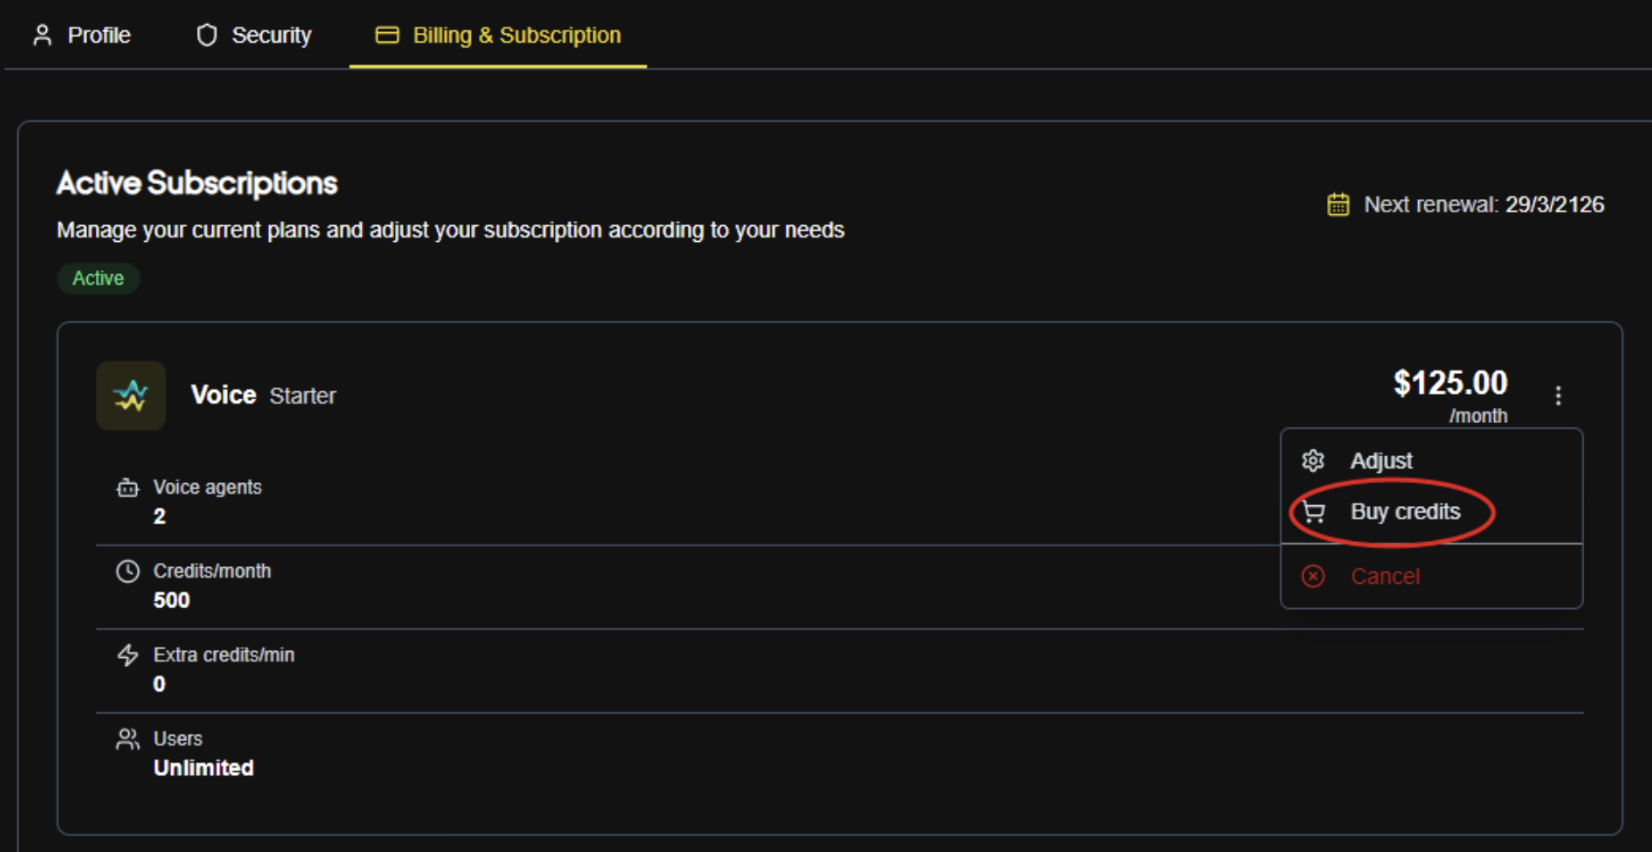The image size is (1652, 852).
Task: Click the Voice plan waveform icon
Action: pyautogui.click(x=131, y=396)
